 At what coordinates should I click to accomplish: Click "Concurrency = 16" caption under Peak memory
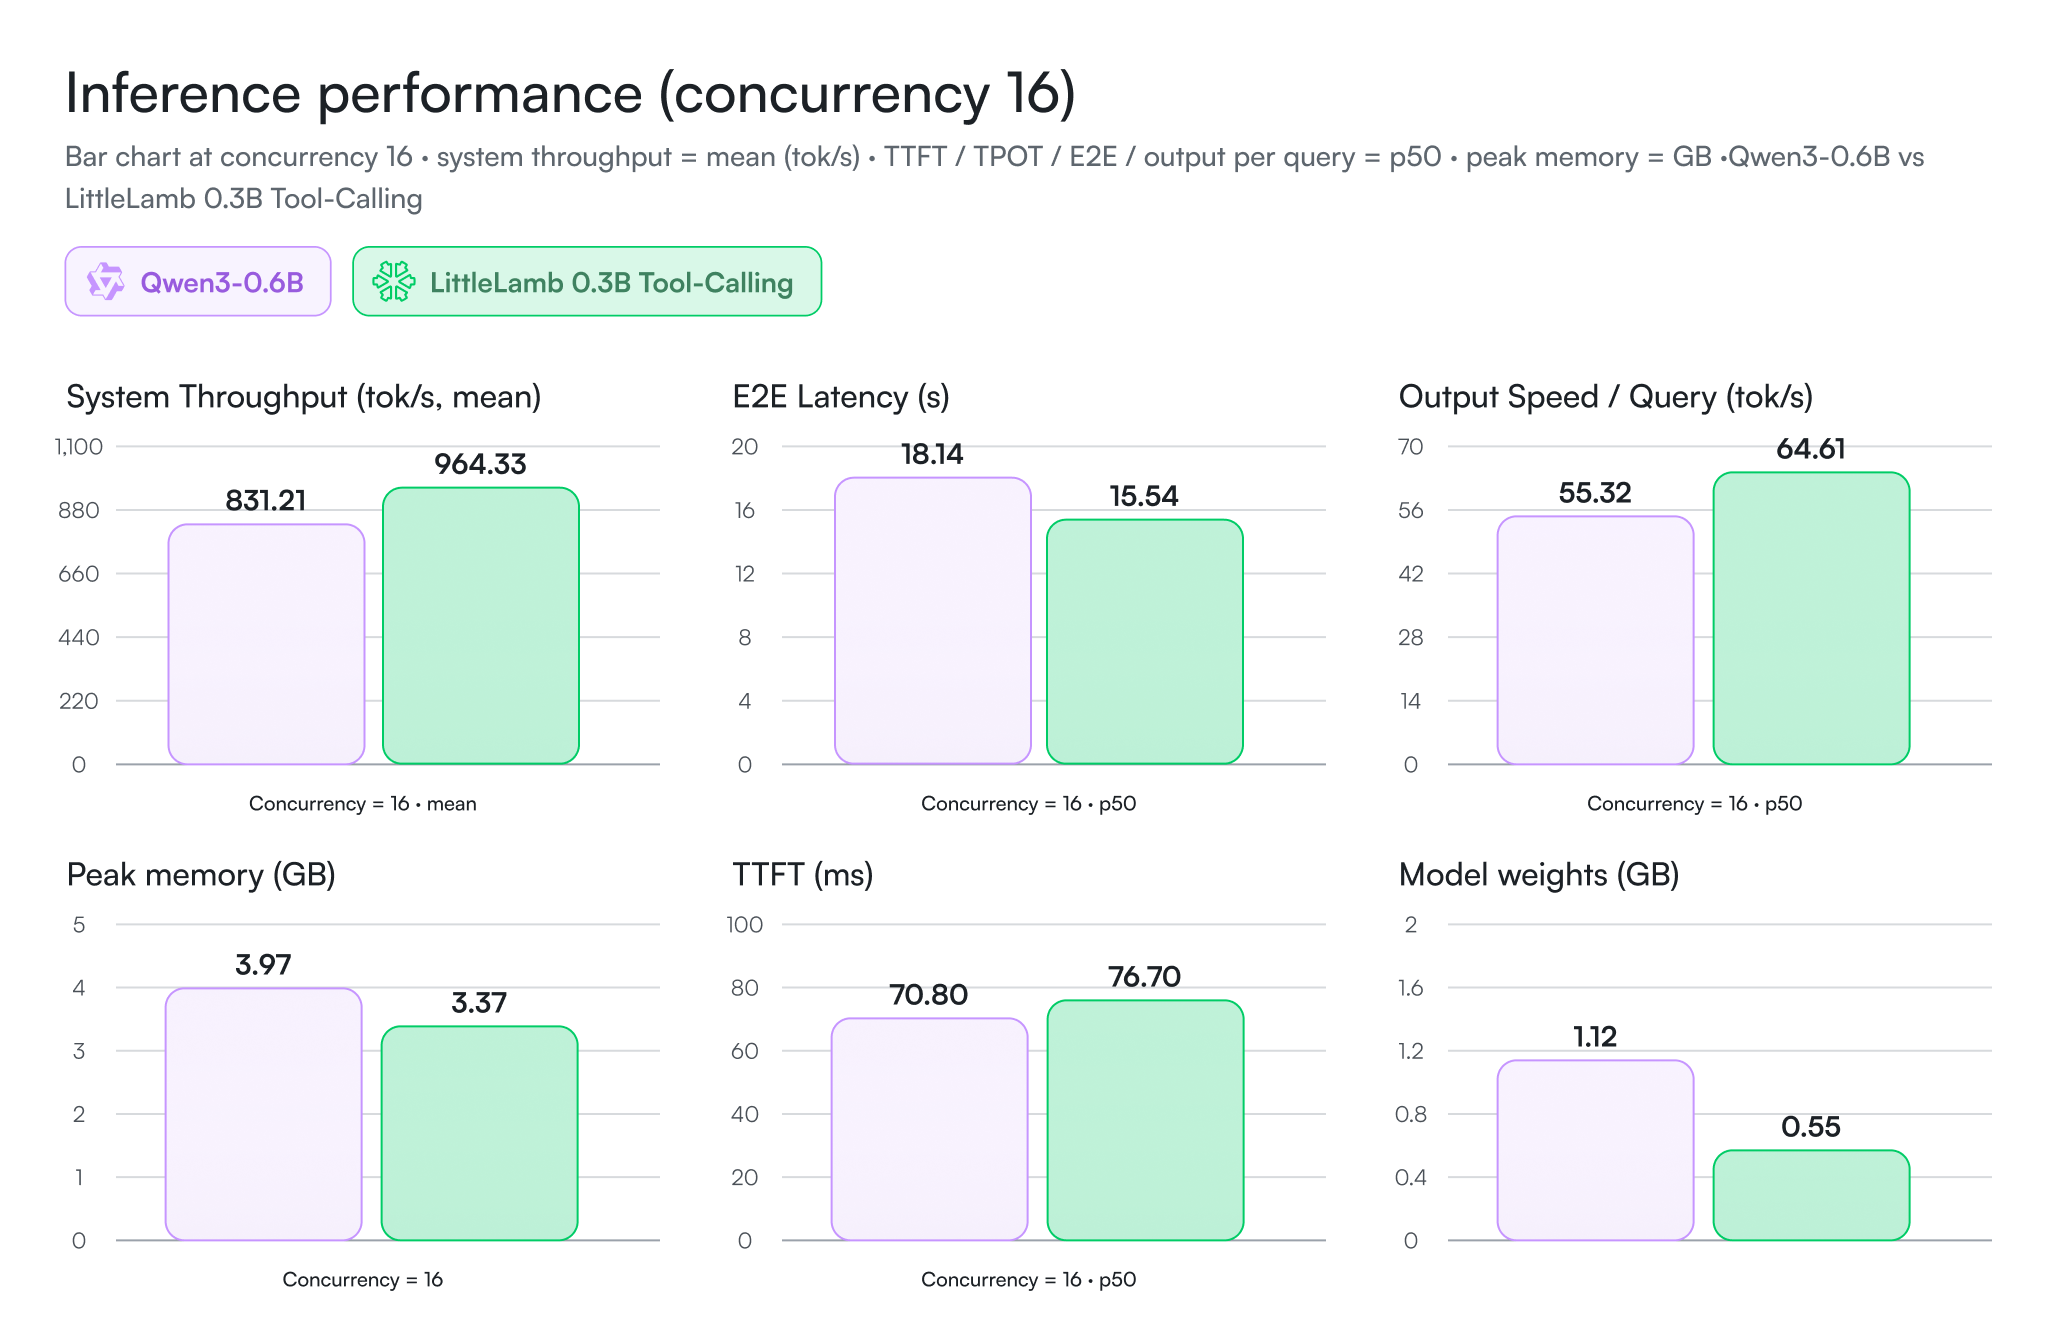click(x=363, y=1279)
